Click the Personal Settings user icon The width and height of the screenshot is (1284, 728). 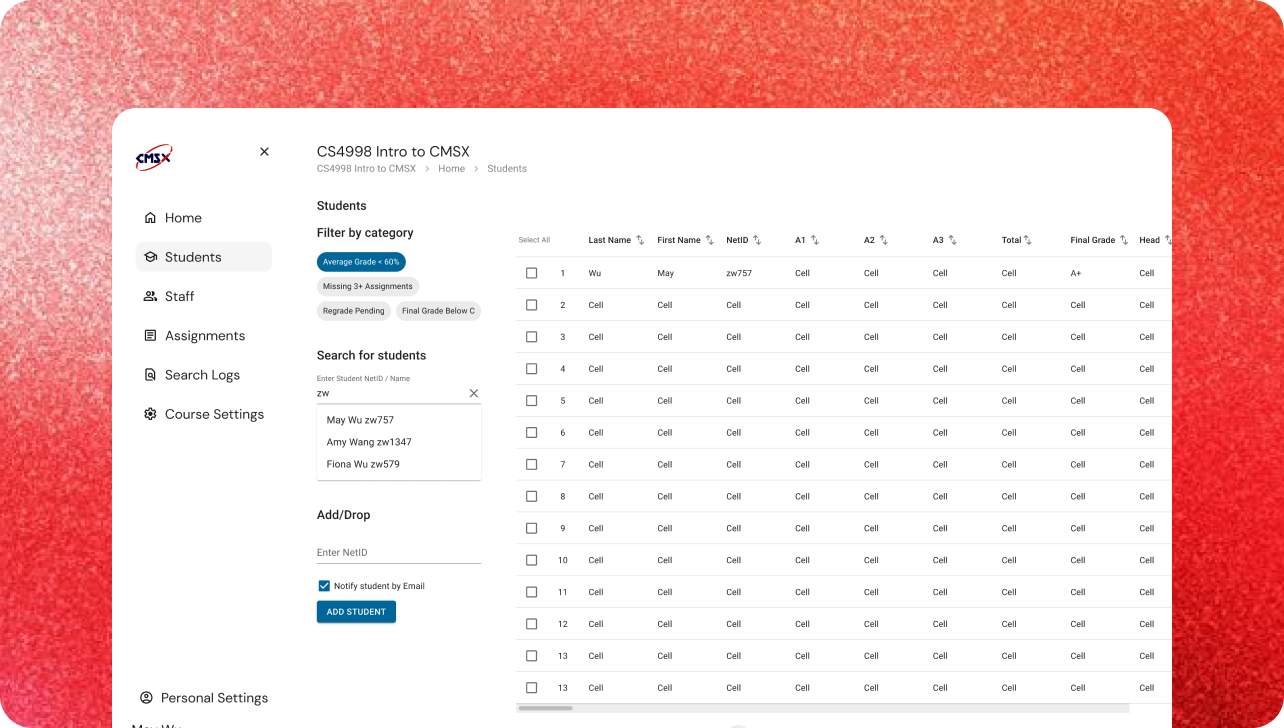147,698
